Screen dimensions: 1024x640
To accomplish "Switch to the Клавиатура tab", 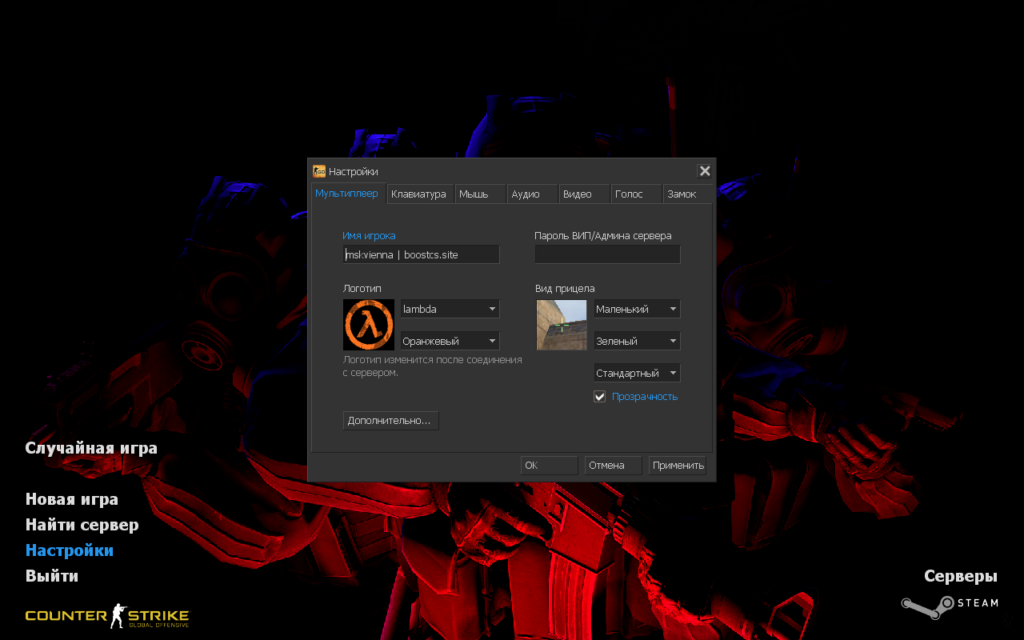I will point(420,194).
